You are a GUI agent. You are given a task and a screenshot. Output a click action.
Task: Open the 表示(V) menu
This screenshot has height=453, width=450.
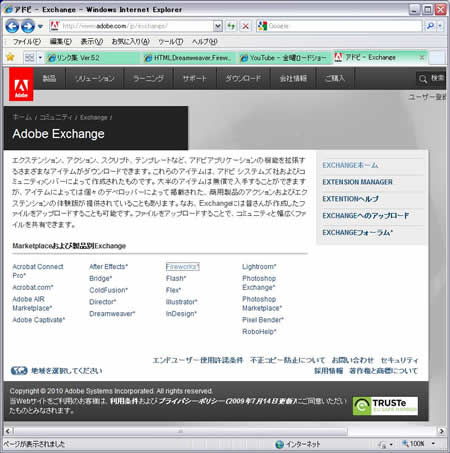[92, 42]
